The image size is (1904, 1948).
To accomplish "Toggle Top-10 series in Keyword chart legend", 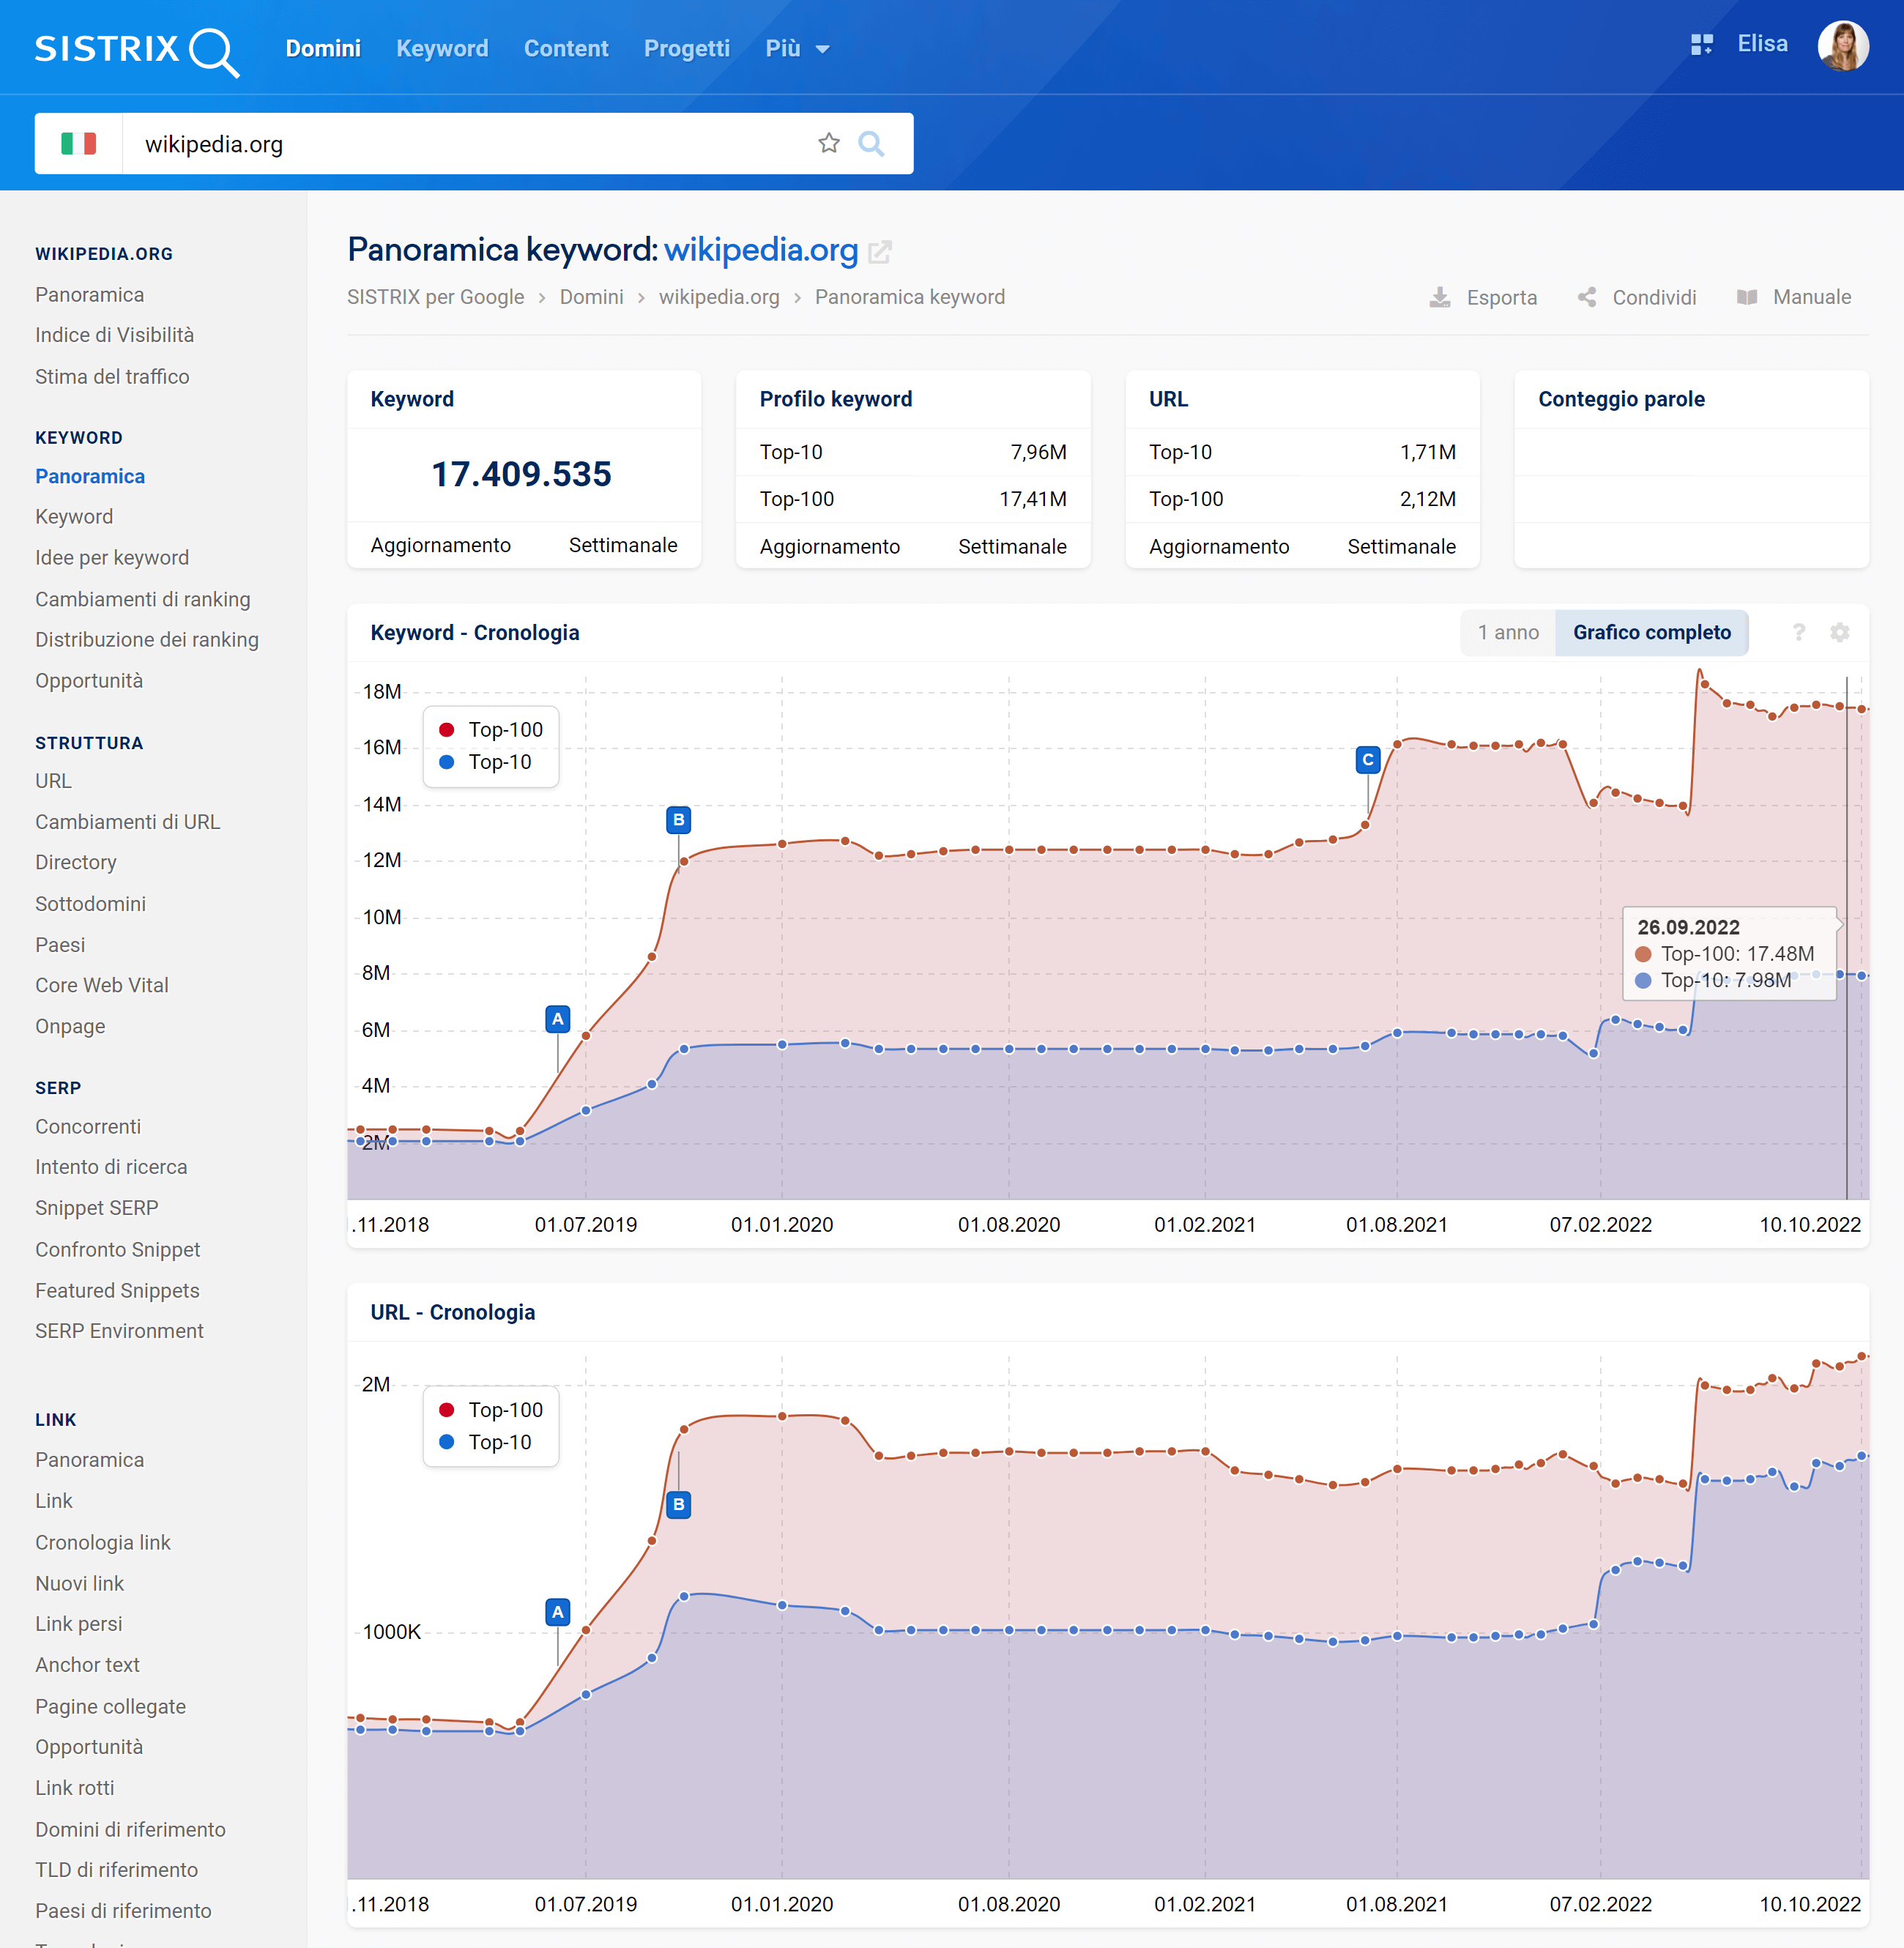I will pos(486,762).
